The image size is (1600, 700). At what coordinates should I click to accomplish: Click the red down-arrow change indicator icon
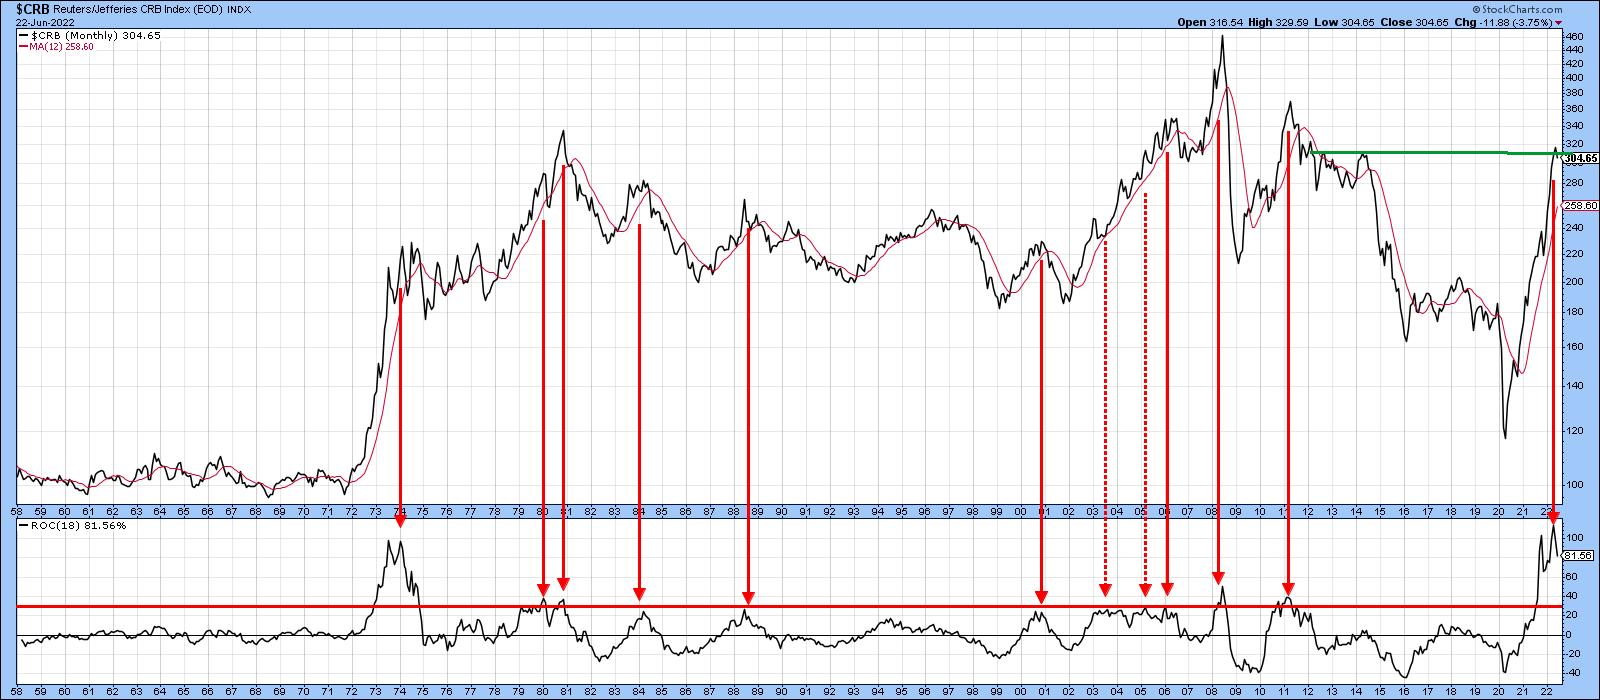pyautogui.click(x=1558, y=23)
